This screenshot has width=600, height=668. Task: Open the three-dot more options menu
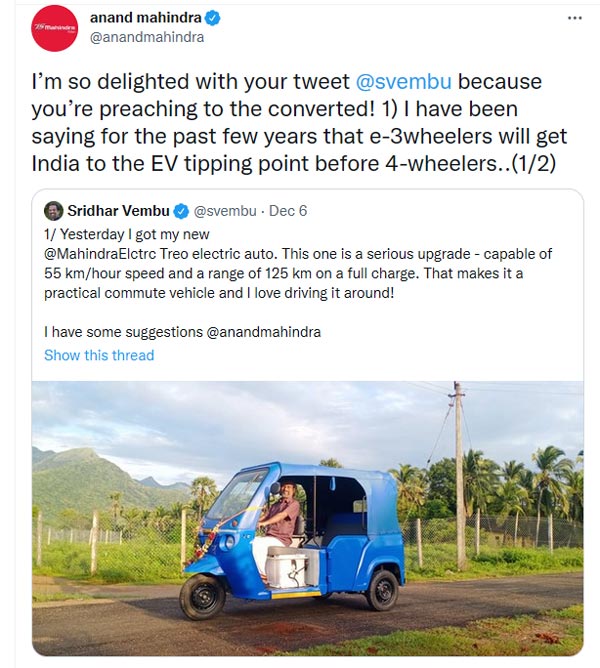coord(574,19)
